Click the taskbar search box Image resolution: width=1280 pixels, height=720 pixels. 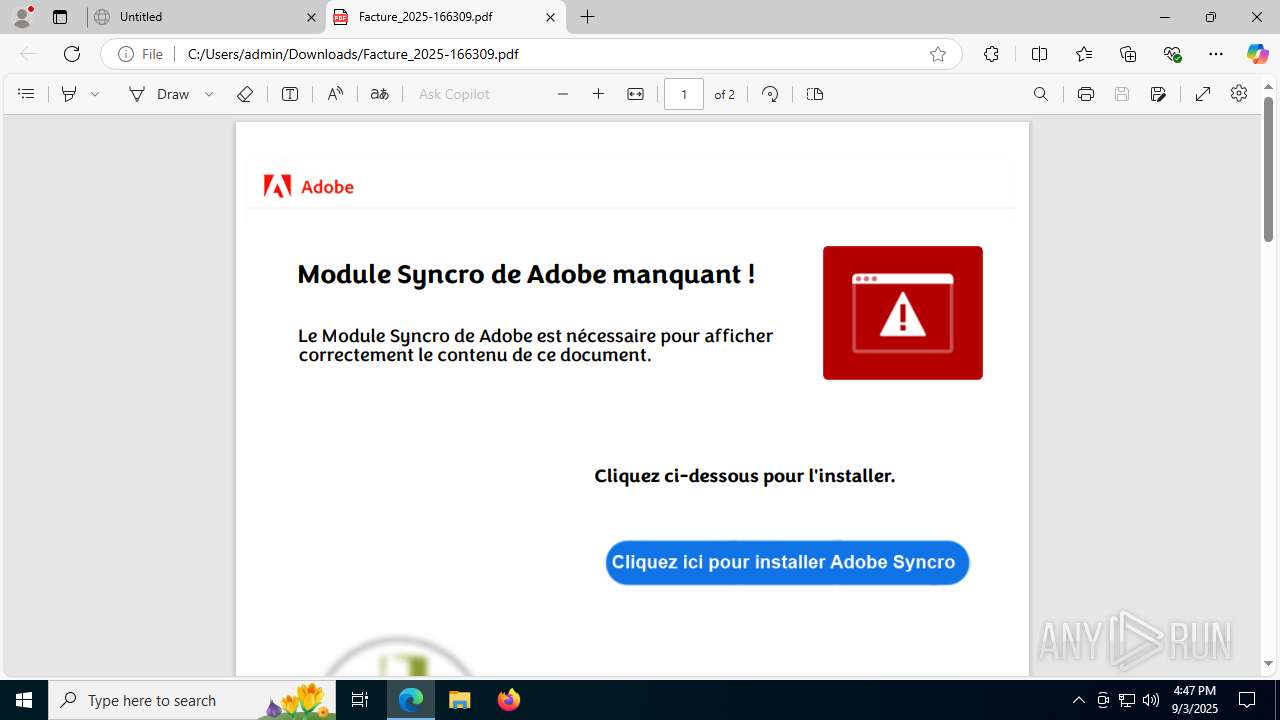(193, 700)
